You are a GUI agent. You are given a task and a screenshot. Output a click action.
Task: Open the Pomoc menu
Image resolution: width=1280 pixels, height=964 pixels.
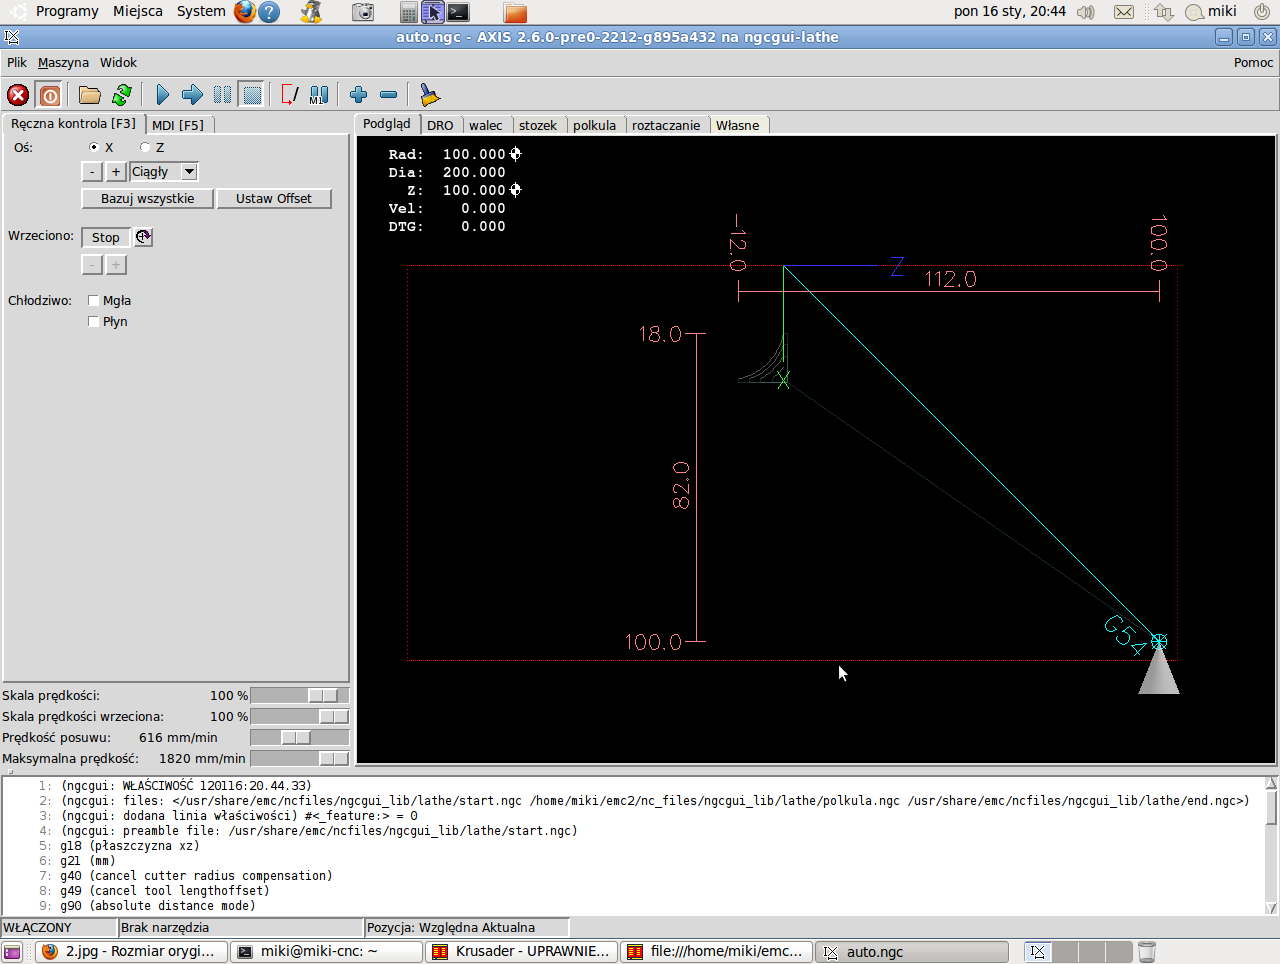(x=1253, y=62)
